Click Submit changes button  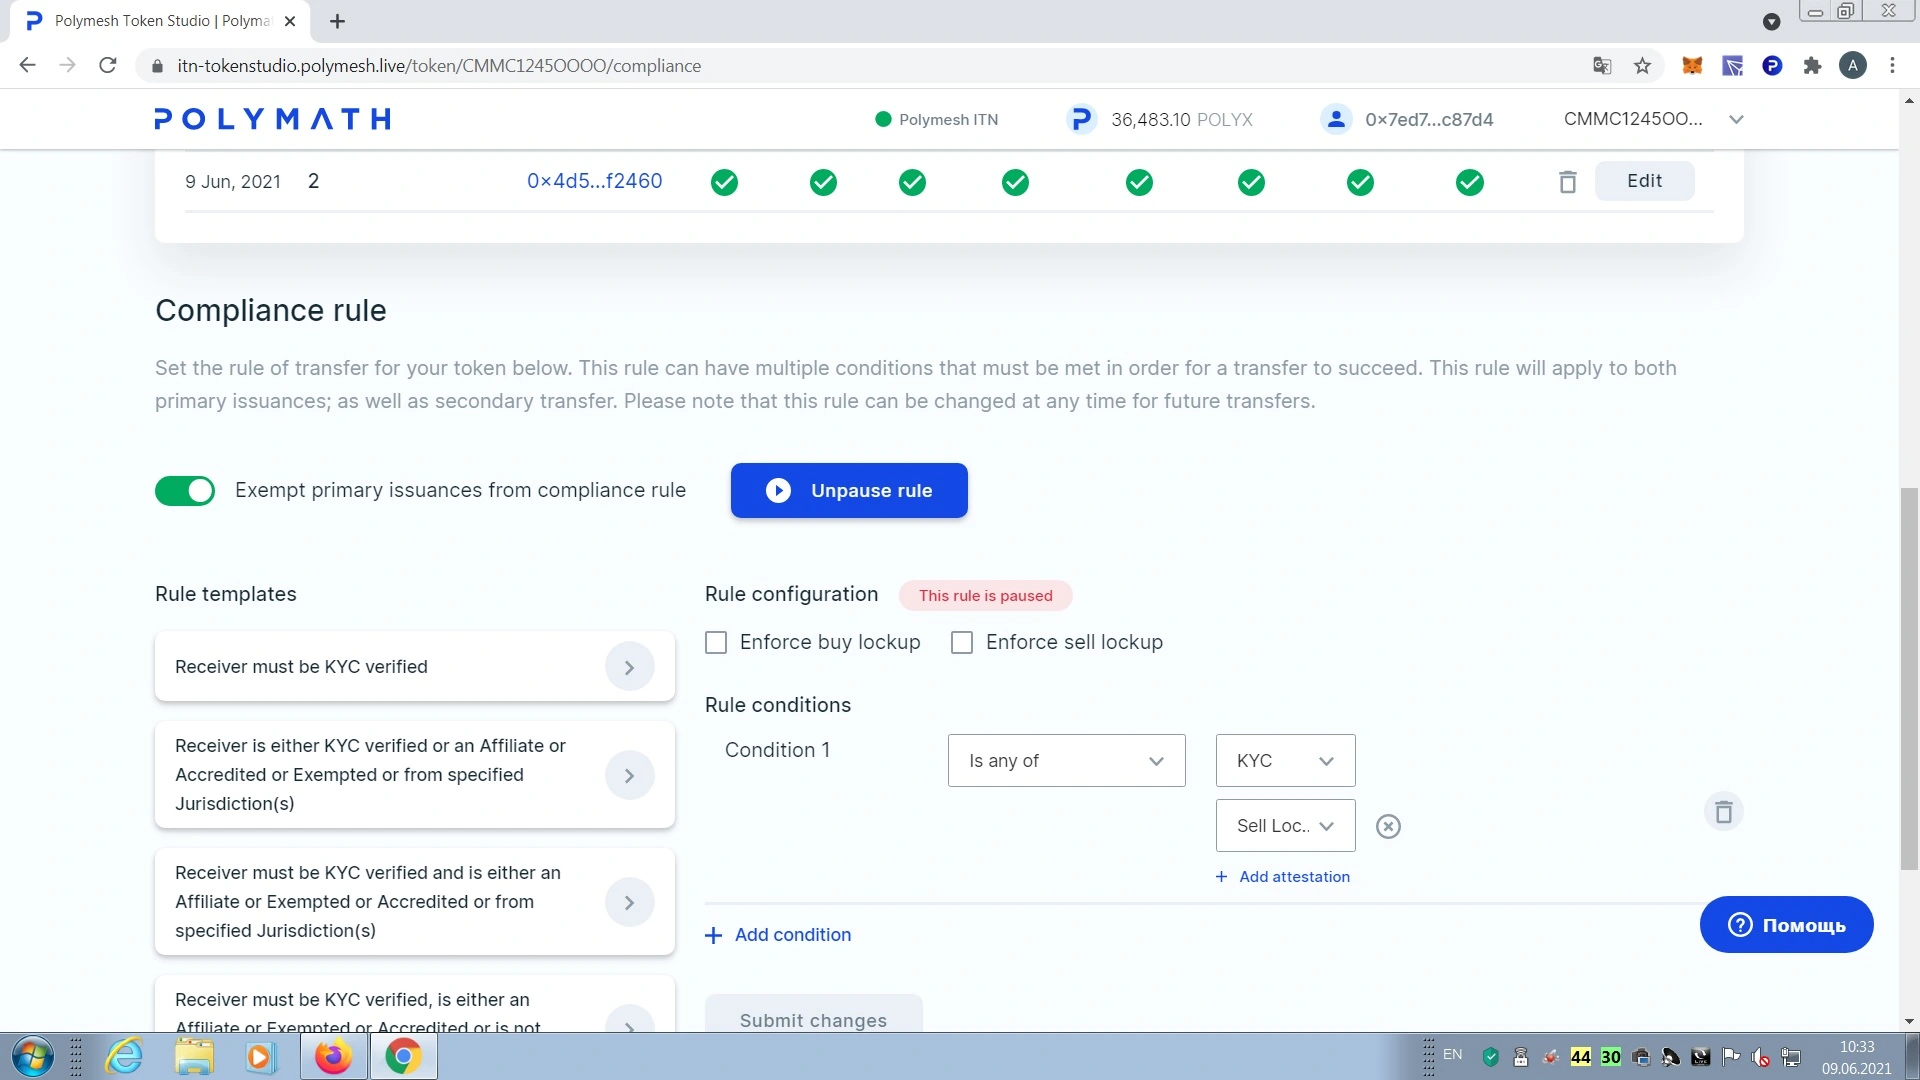[x=813, y=1014]
